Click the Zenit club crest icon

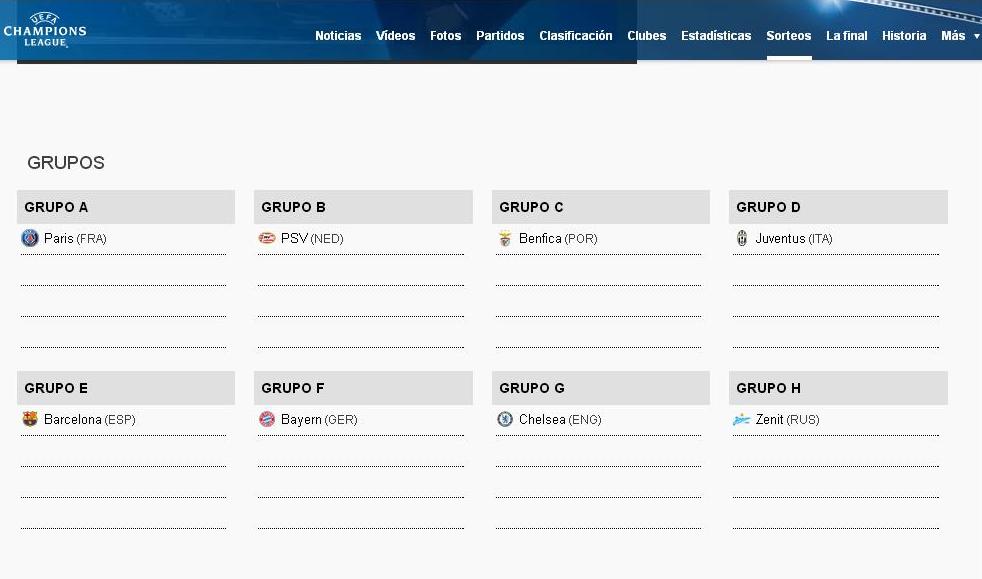point(742,419)
